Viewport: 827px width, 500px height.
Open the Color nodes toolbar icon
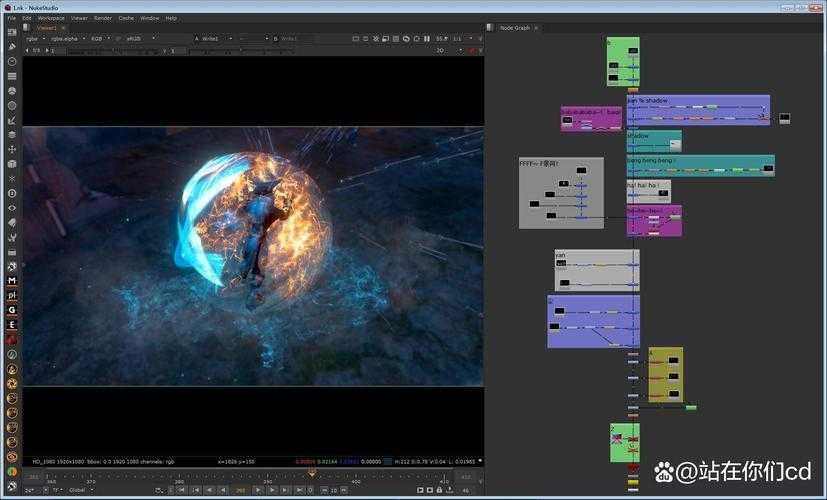(12, 91)
